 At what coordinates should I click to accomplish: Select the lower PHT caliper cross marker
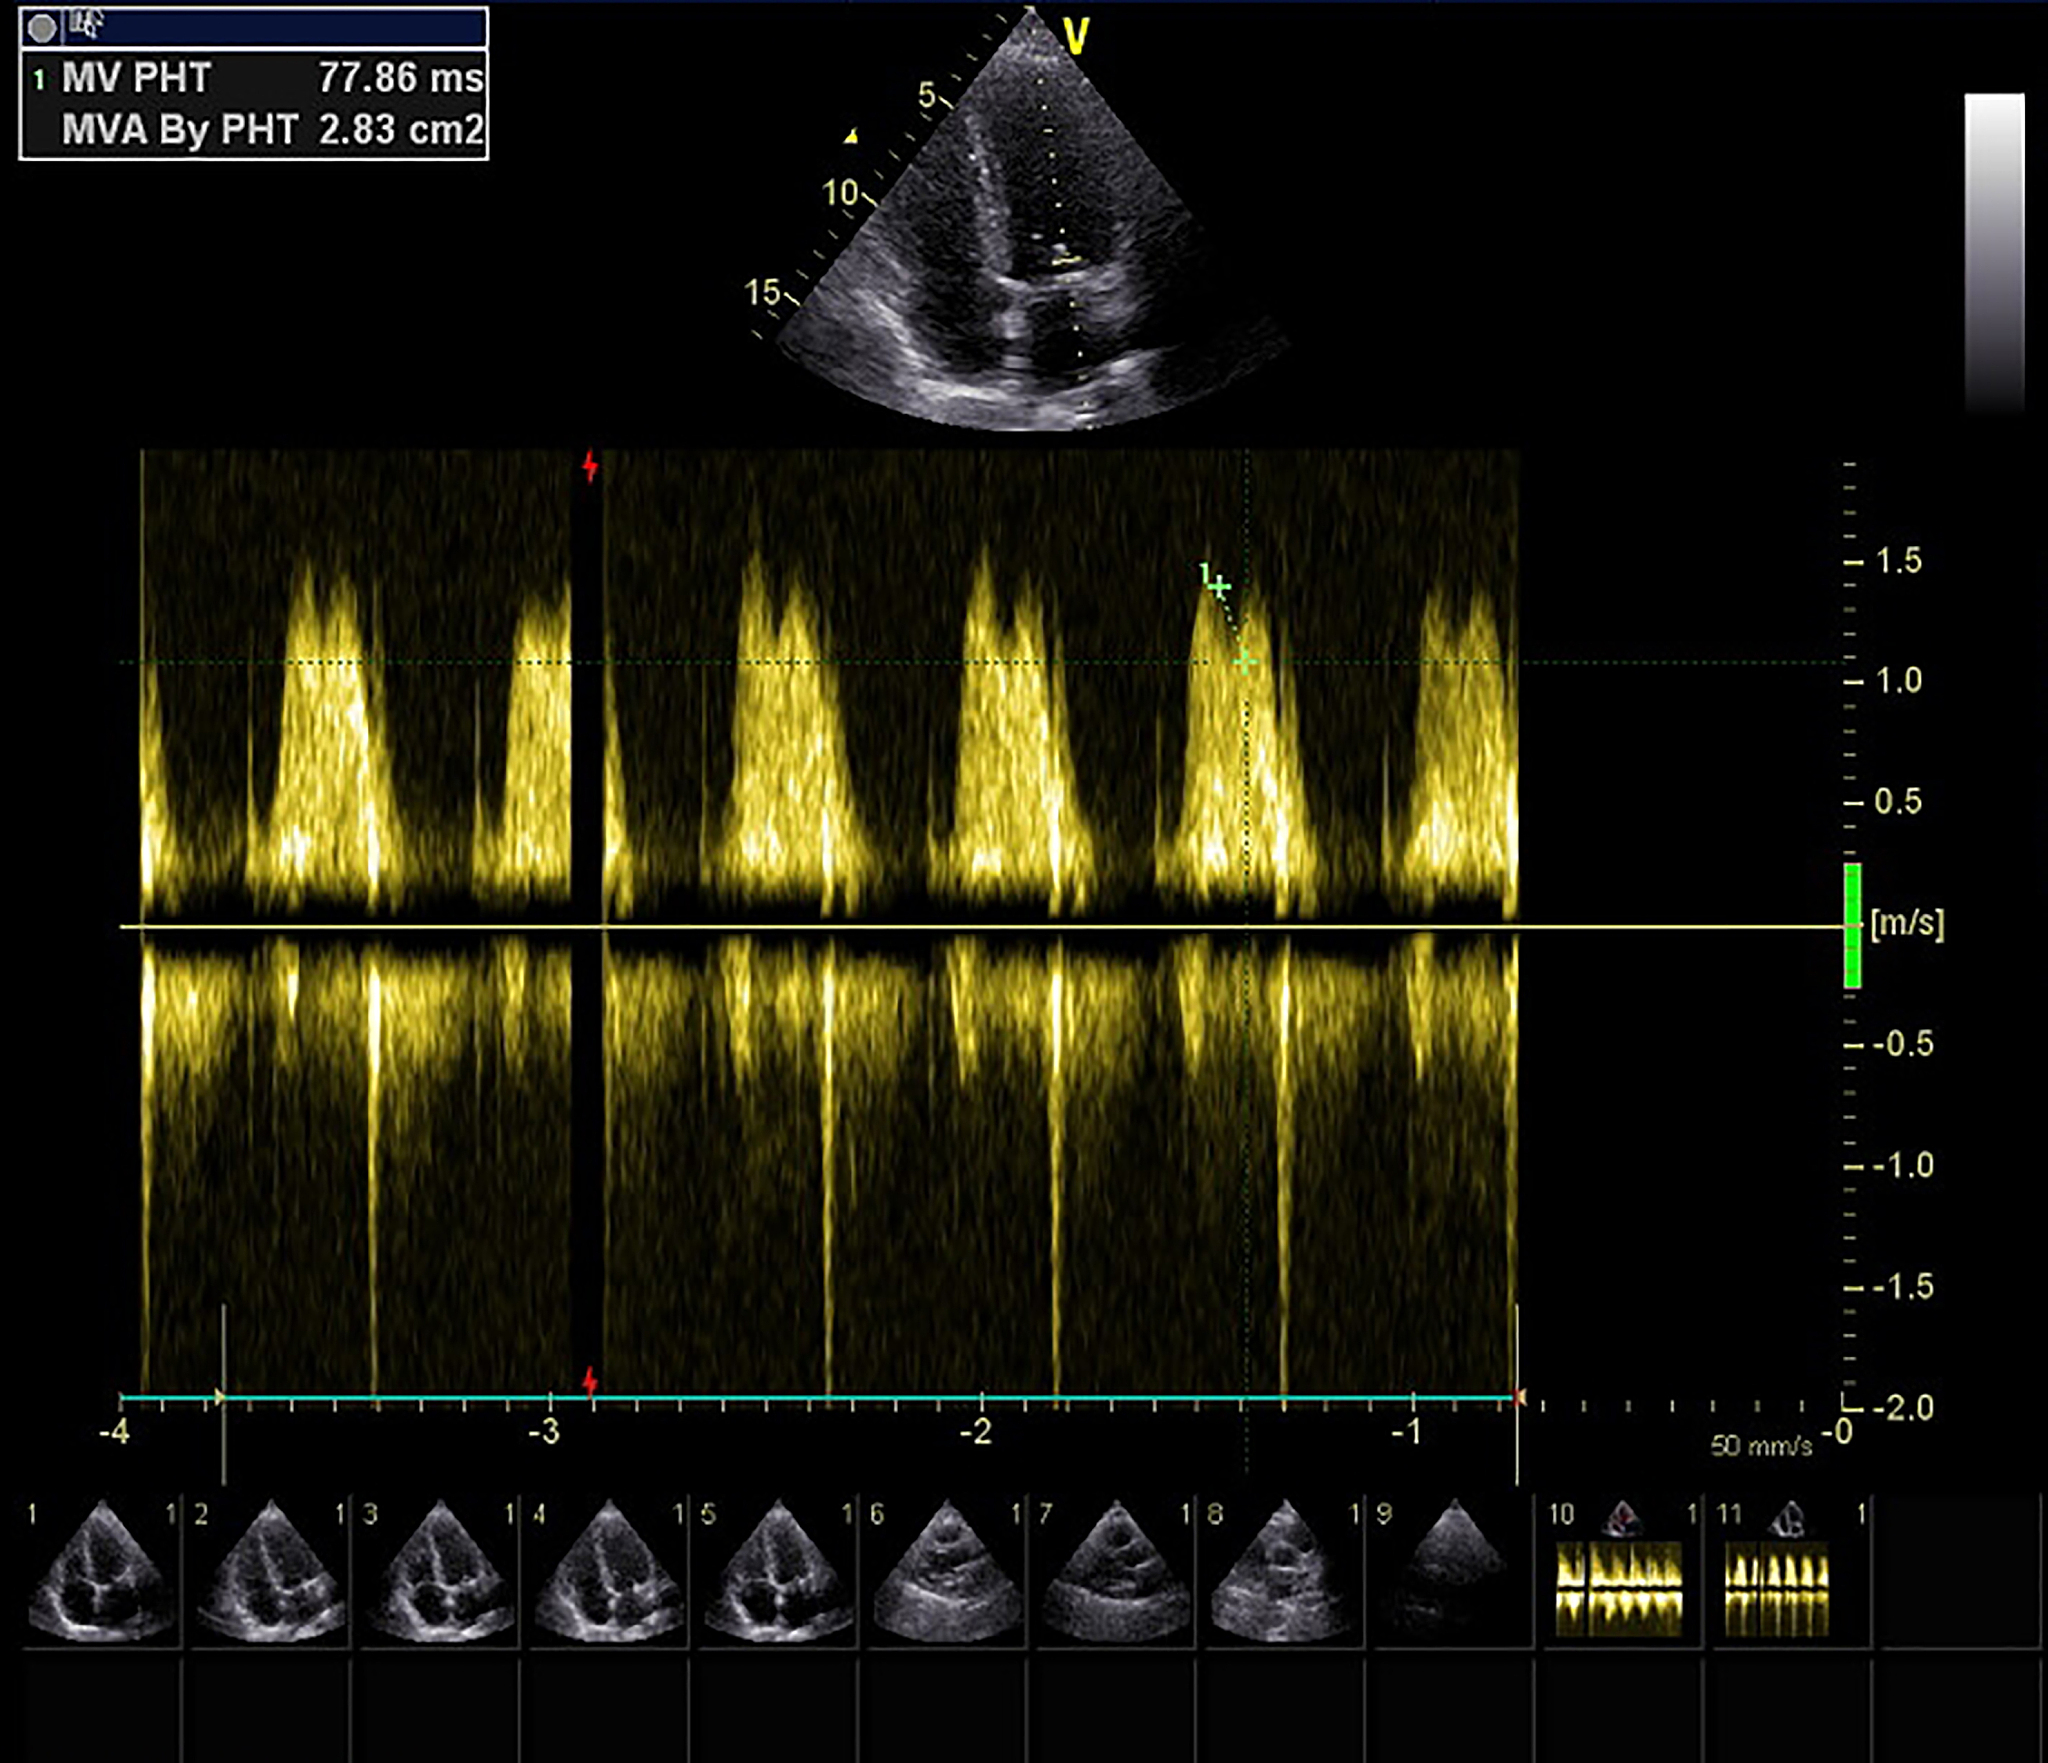[x=1245, y=661]
